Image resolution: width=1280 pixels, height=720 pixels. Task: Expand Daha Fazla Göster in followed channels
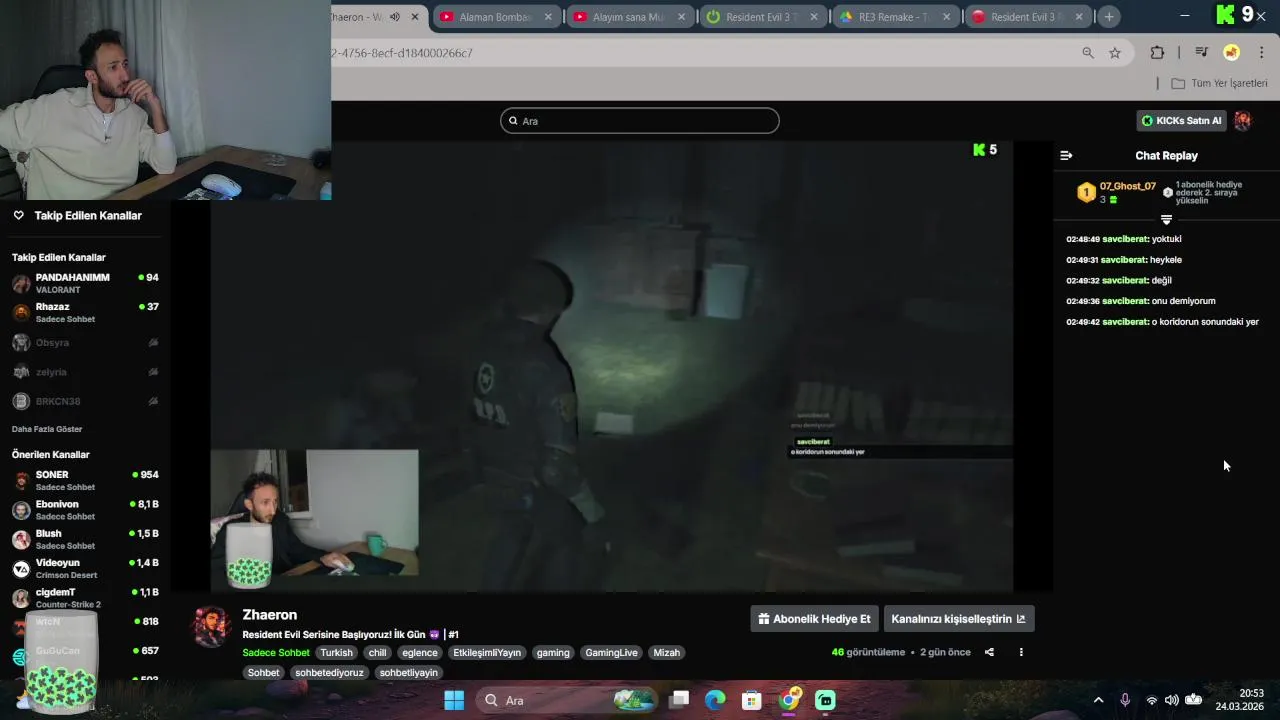[x=47, y=429]
